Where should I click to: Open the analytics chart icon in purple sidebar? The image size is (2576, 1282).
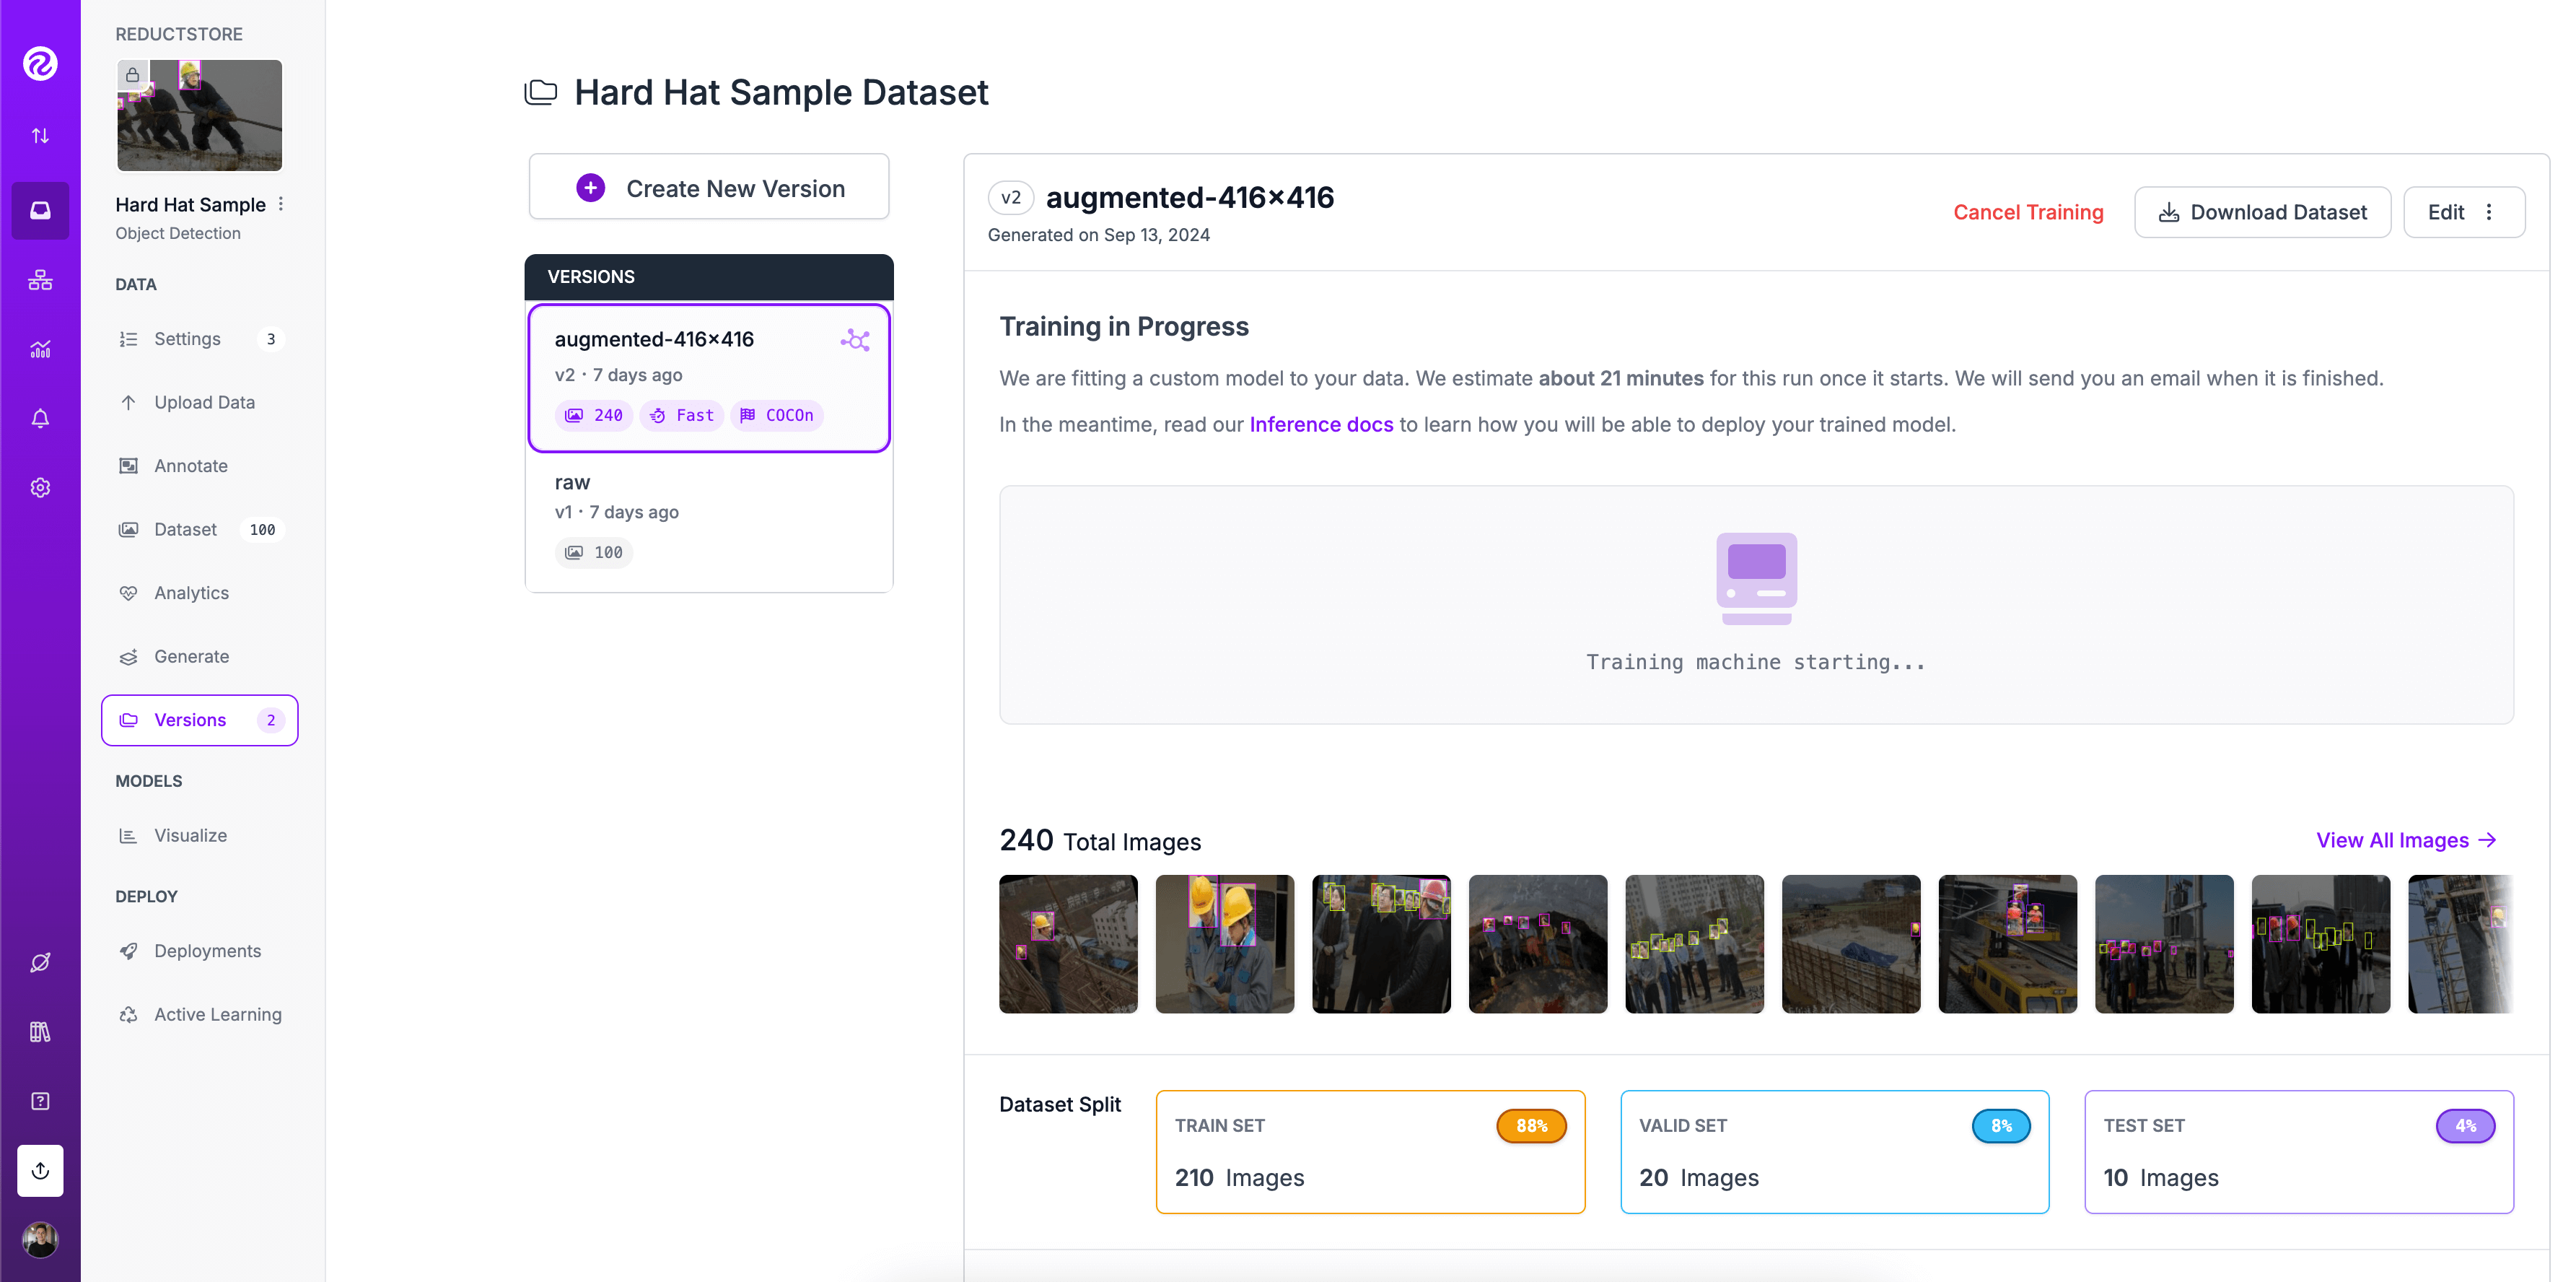coord(40,348)
